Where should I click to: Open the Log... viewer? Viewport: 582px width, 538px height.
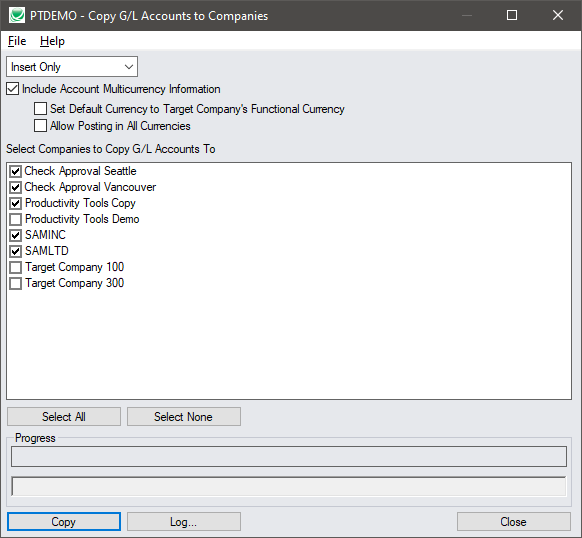point(184,522)
